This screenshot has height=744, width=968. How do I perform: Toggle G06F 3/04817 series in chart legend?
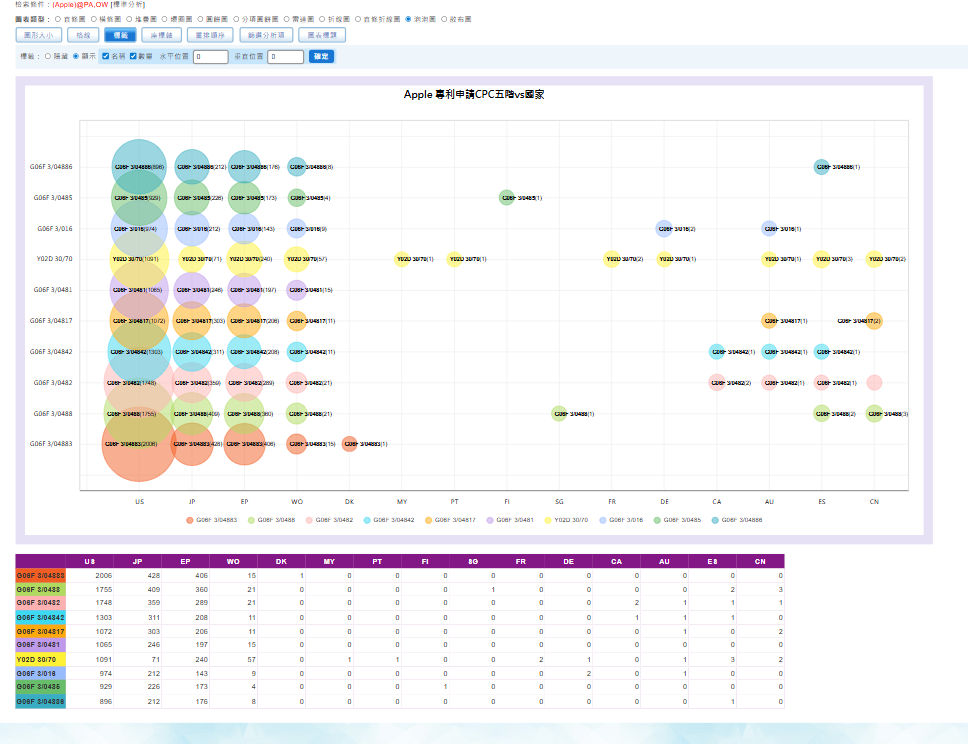point(450,520)
